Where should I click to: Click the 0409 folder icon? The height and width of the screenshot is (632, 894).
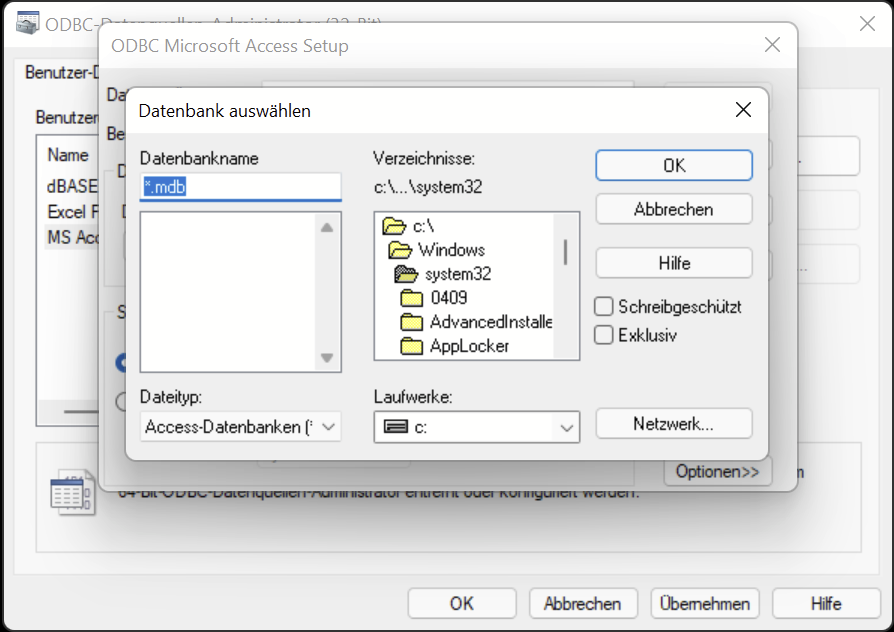coord(412,298)
